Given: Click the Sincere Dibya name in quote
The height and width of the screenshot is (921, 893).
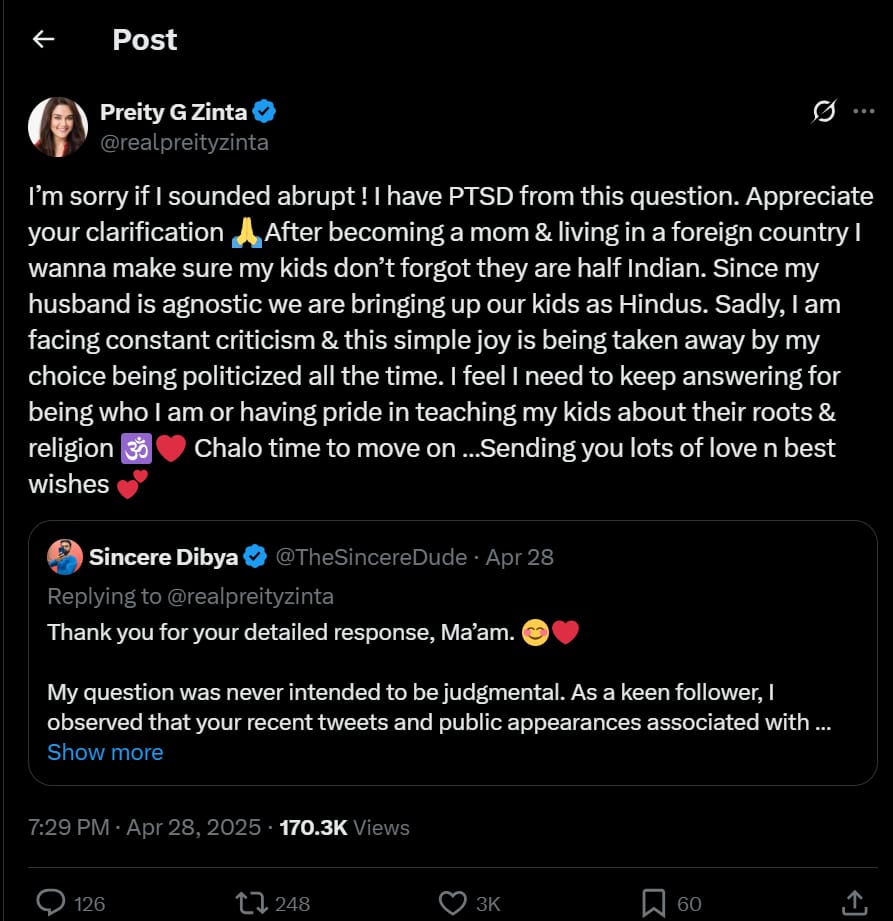Looking at the screenshot, I should click(x=164, y=557).
